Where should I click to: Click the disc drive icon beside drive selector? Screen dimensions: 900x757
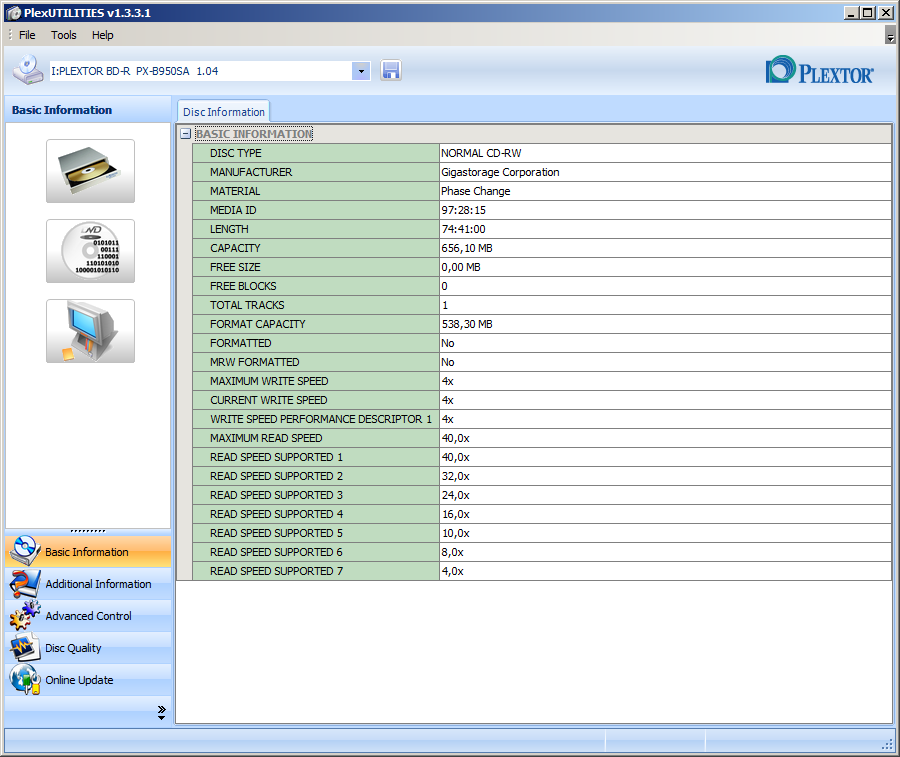coord(28,70)
